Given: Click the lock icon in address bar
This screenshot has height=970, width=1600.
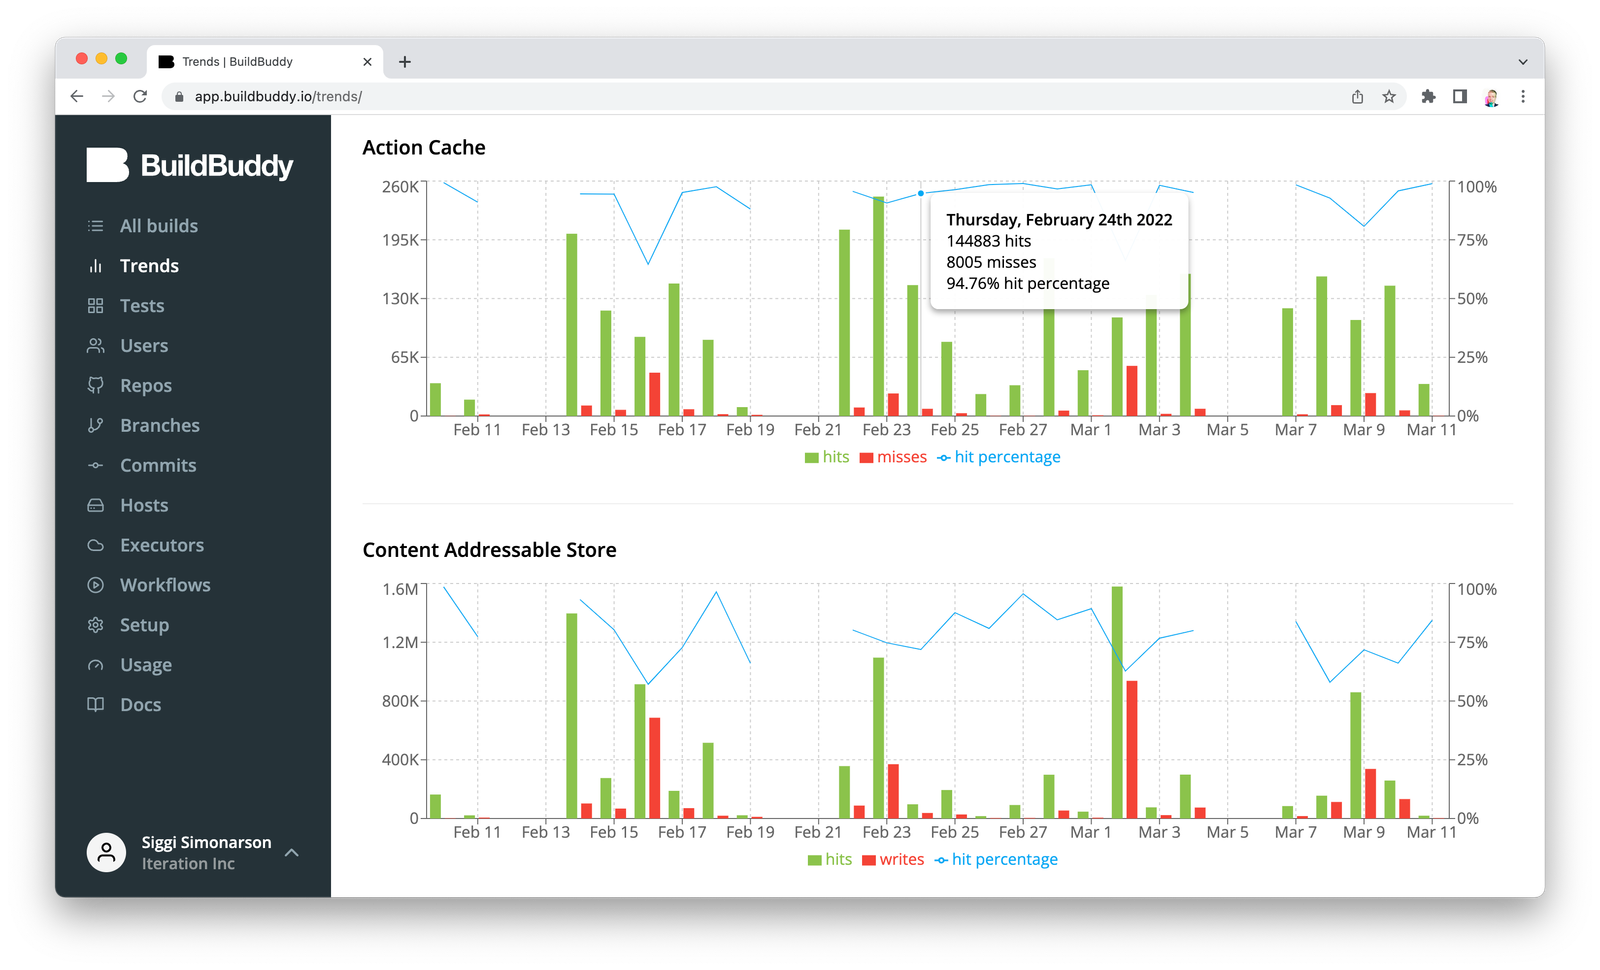Looking at the screenshot, I should click(x=180, y=97).
